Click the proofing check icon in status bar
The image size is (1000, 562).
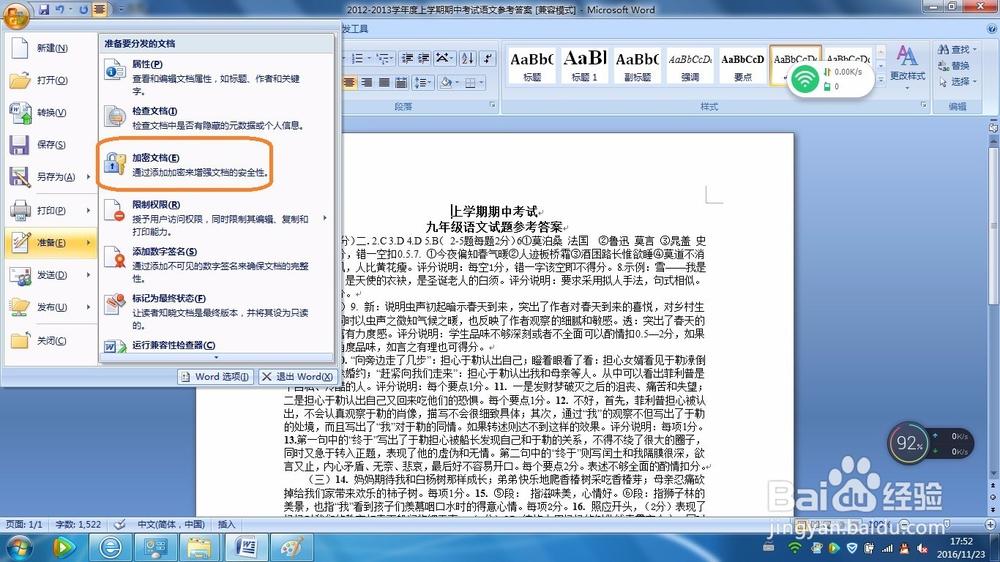pos(119,524)
